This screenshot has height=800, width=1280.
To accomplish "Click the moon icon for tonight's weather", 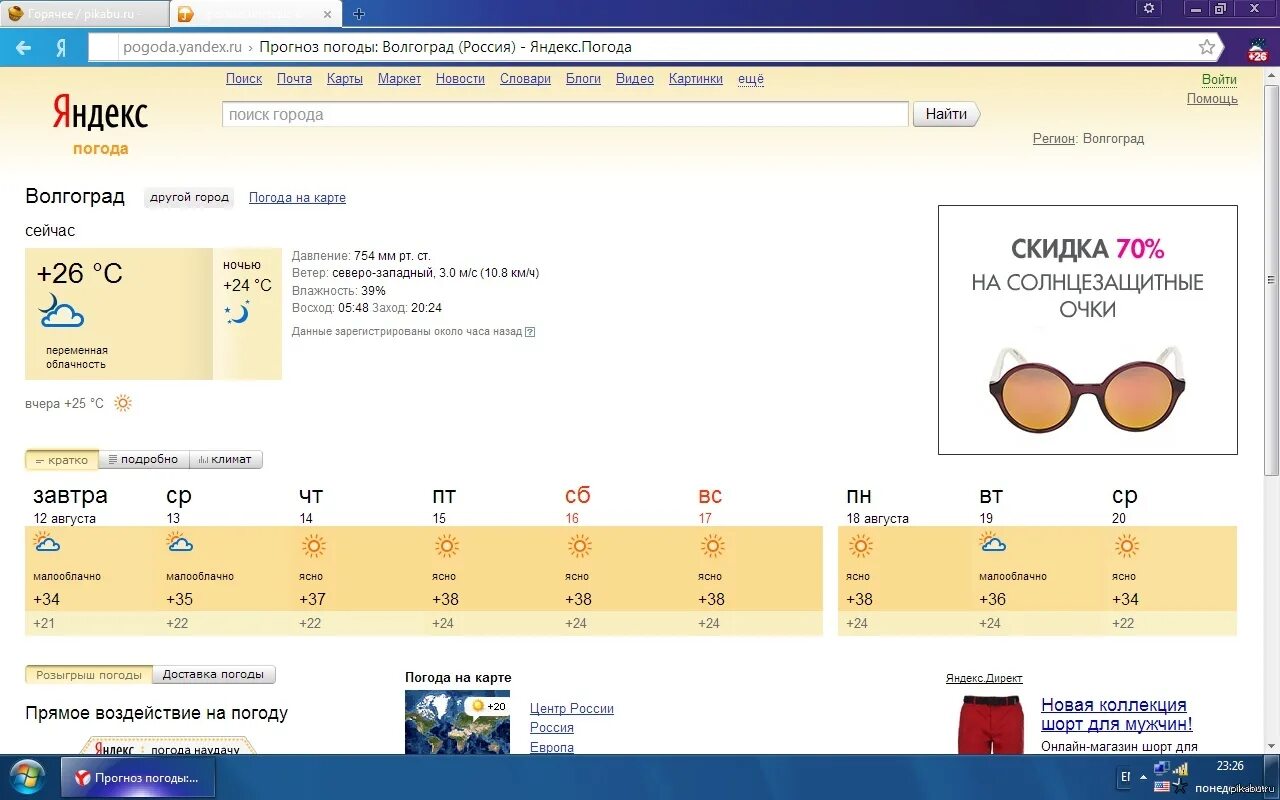I will 237,313.
